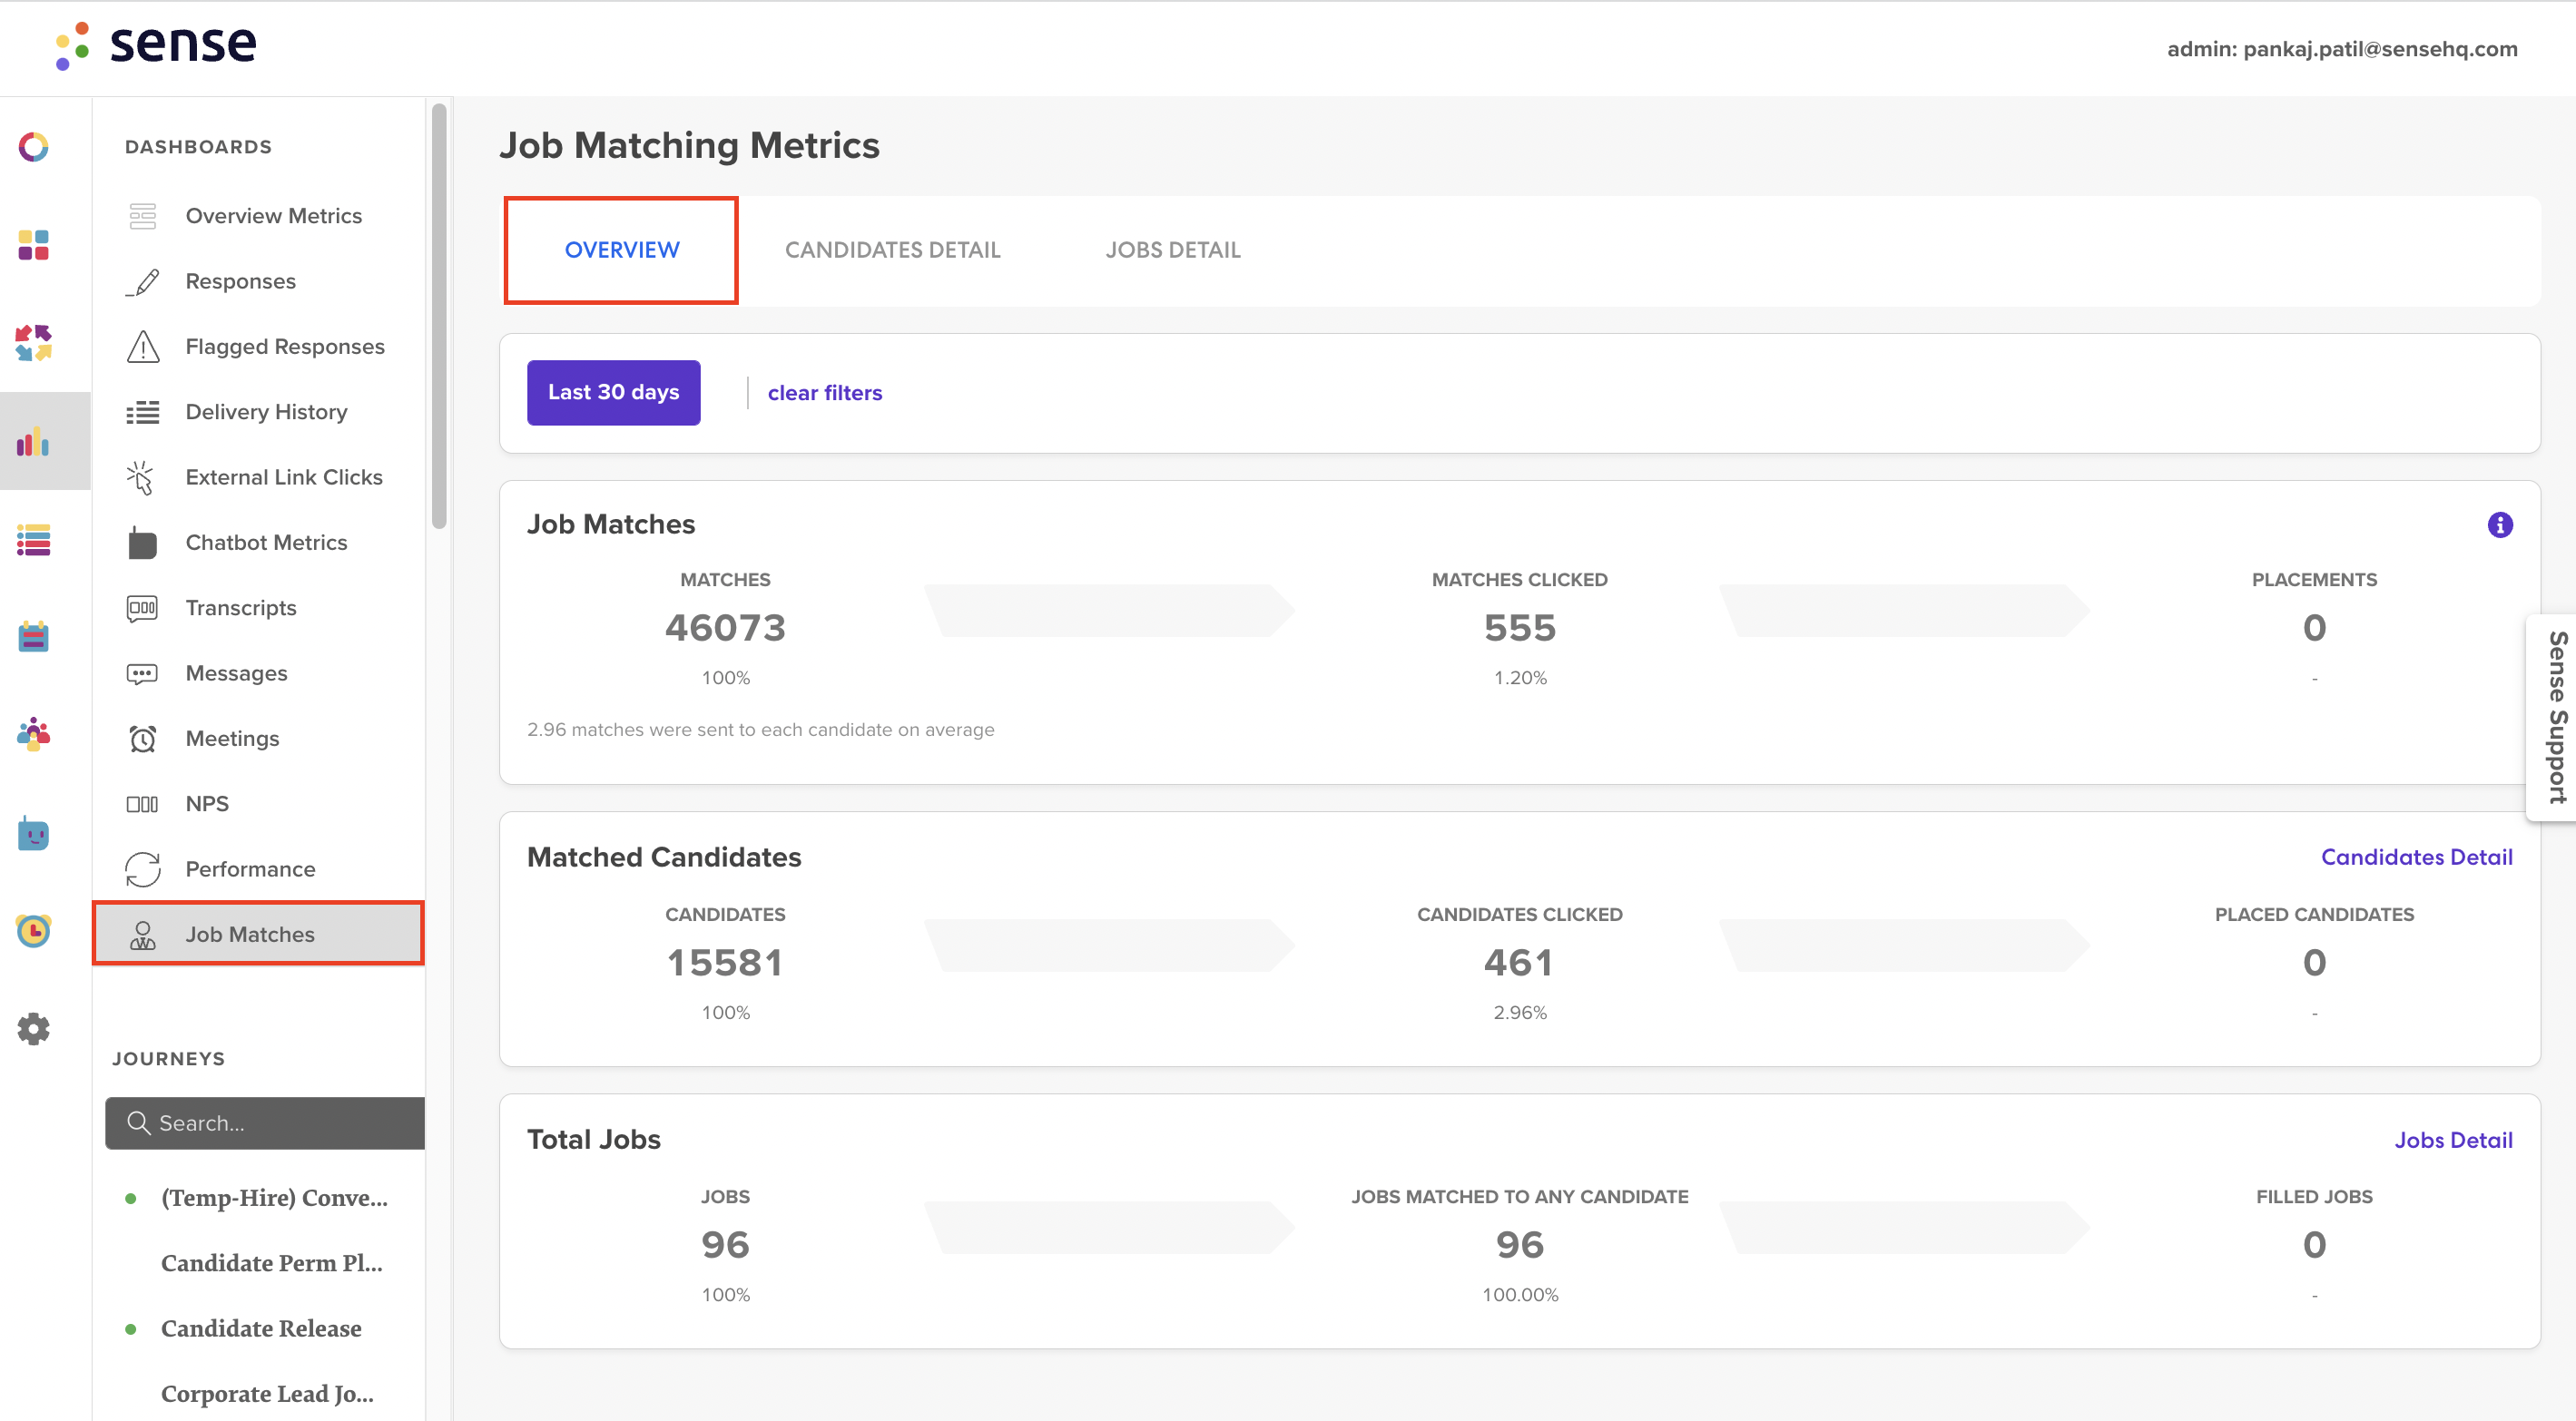Click the Performance refresh icon
This screenshot has height=1421, width=2576.
[x=142, y=869]
